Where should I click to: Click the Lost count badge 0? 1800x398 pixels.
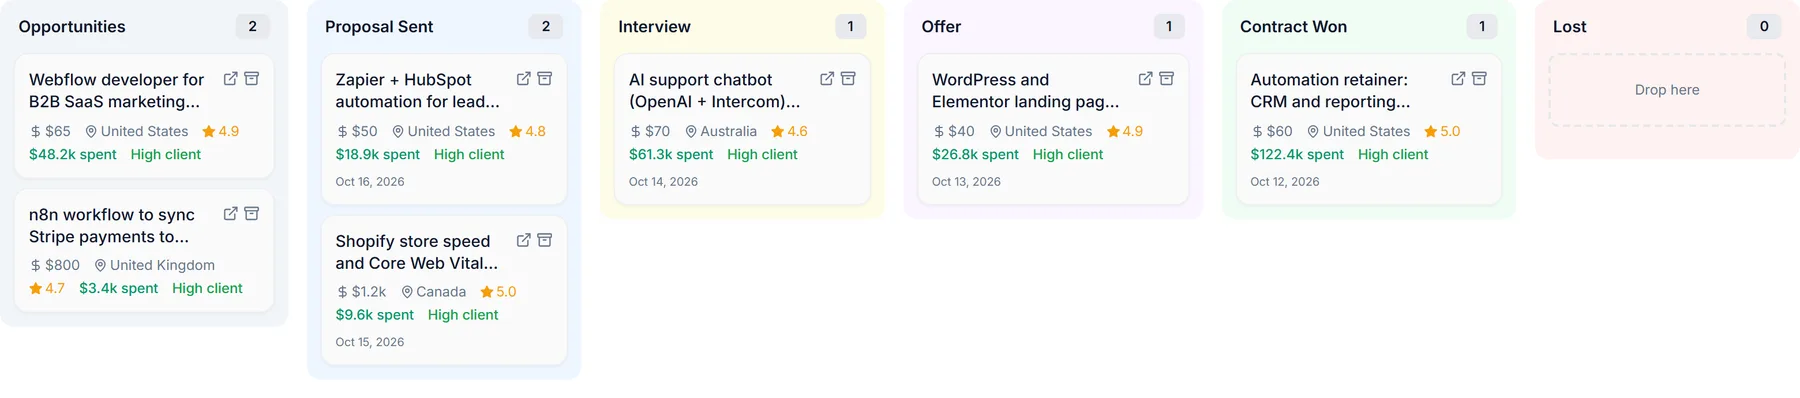point(1764,27)
